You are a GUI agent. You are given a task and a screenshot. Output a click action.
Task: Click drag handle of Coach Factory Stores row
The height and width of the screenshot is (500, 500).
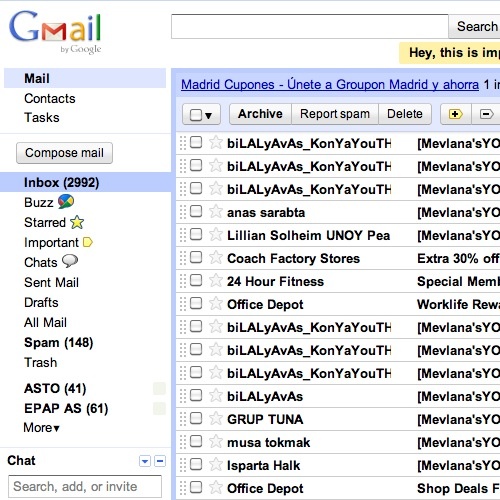coord(183,258)
